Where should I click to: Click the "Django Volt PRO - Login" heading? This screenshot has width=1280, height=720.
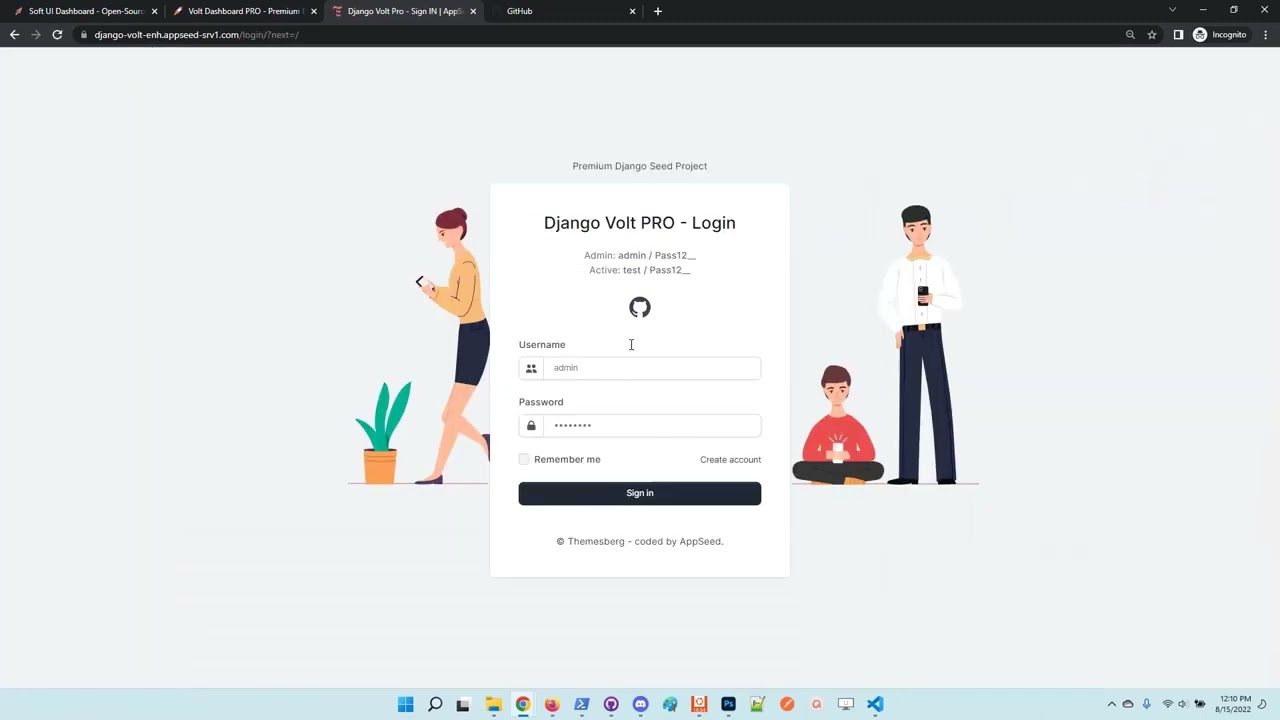640,223
